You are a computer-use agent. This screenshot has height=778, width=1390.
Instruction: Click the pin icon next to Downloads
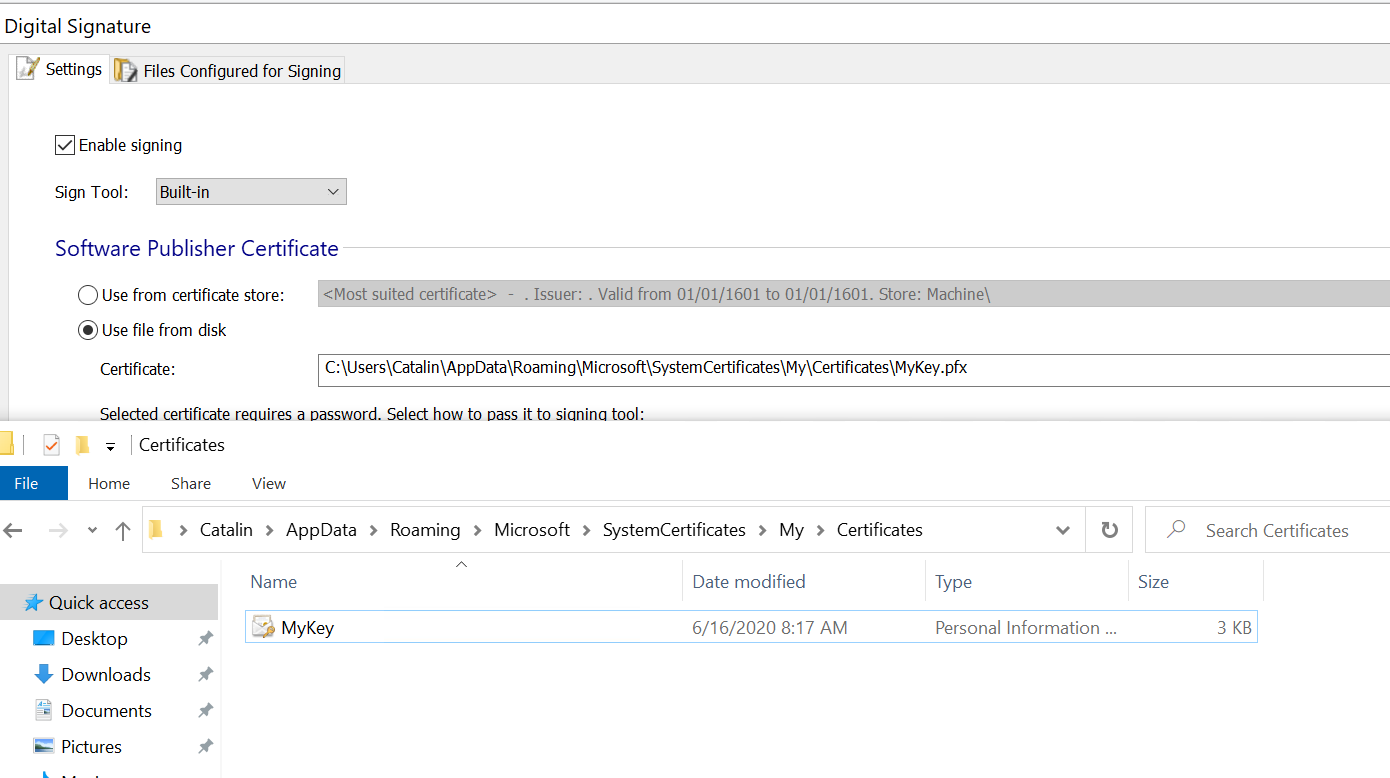point(205,674)
